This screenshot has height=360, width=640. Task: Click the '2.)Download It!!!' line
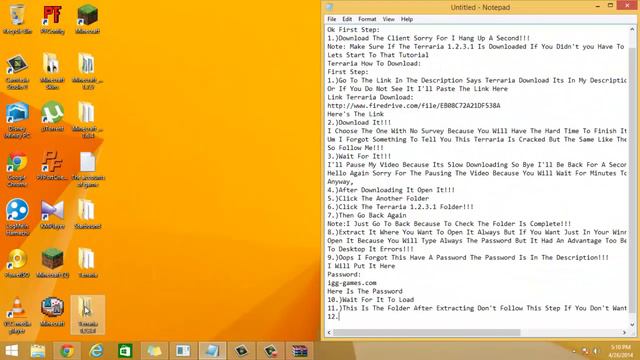[x=359, y=122]
